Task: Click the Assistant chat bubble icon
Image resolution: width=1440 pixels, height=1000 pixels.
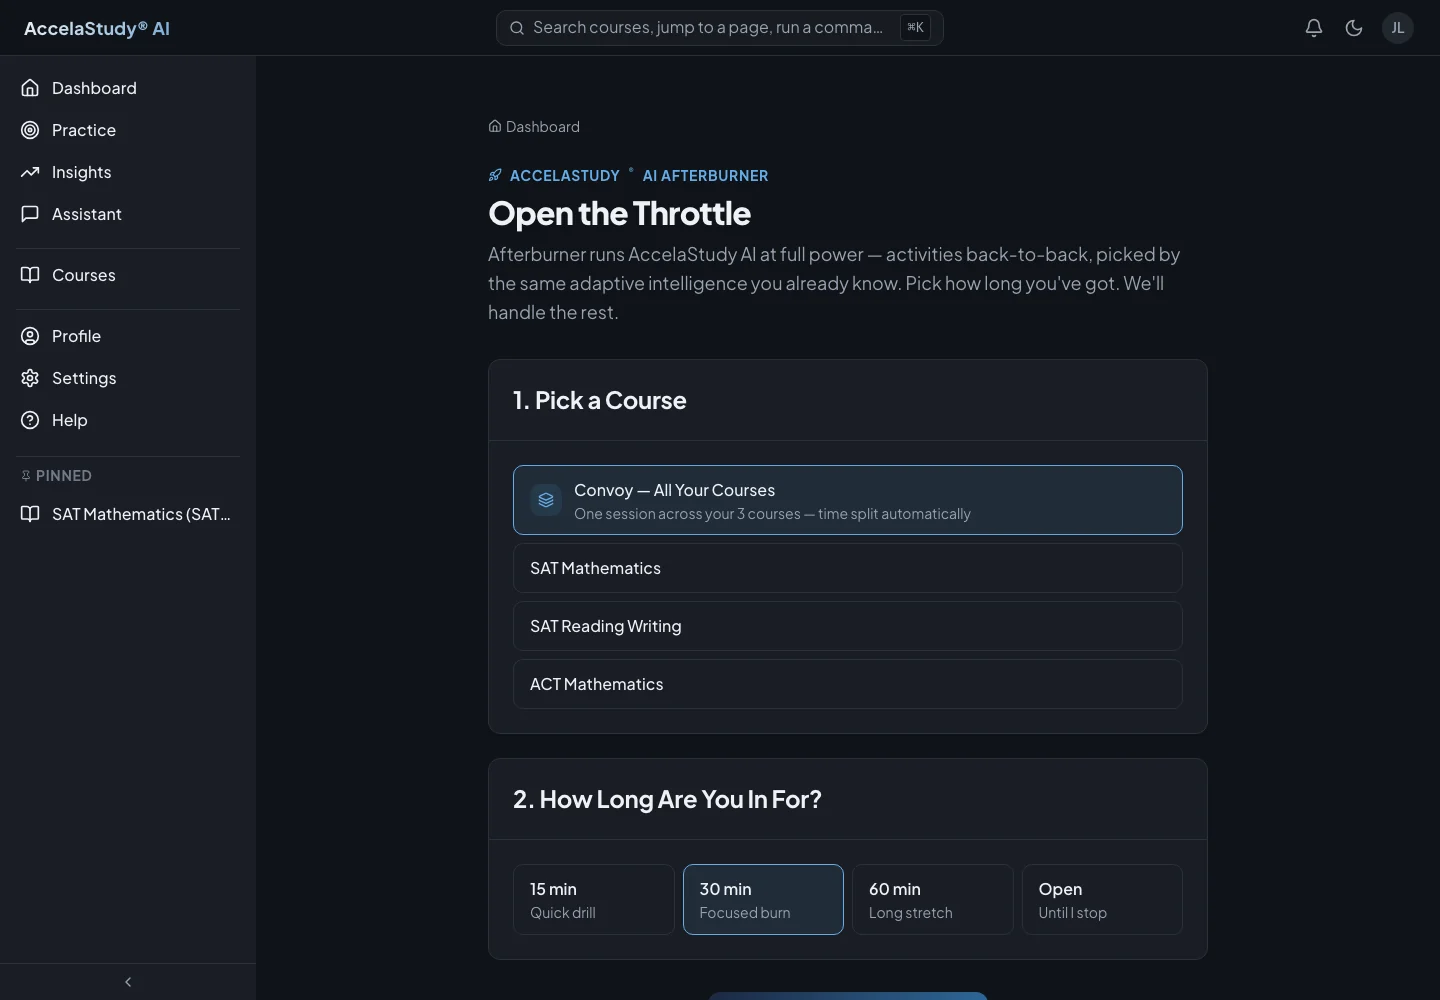Action: [x=30, y=214]
